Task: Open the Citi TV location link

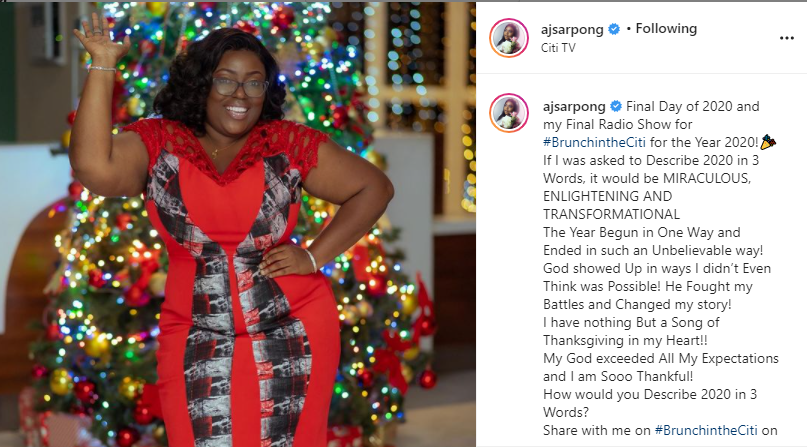Action: [558, 48]
